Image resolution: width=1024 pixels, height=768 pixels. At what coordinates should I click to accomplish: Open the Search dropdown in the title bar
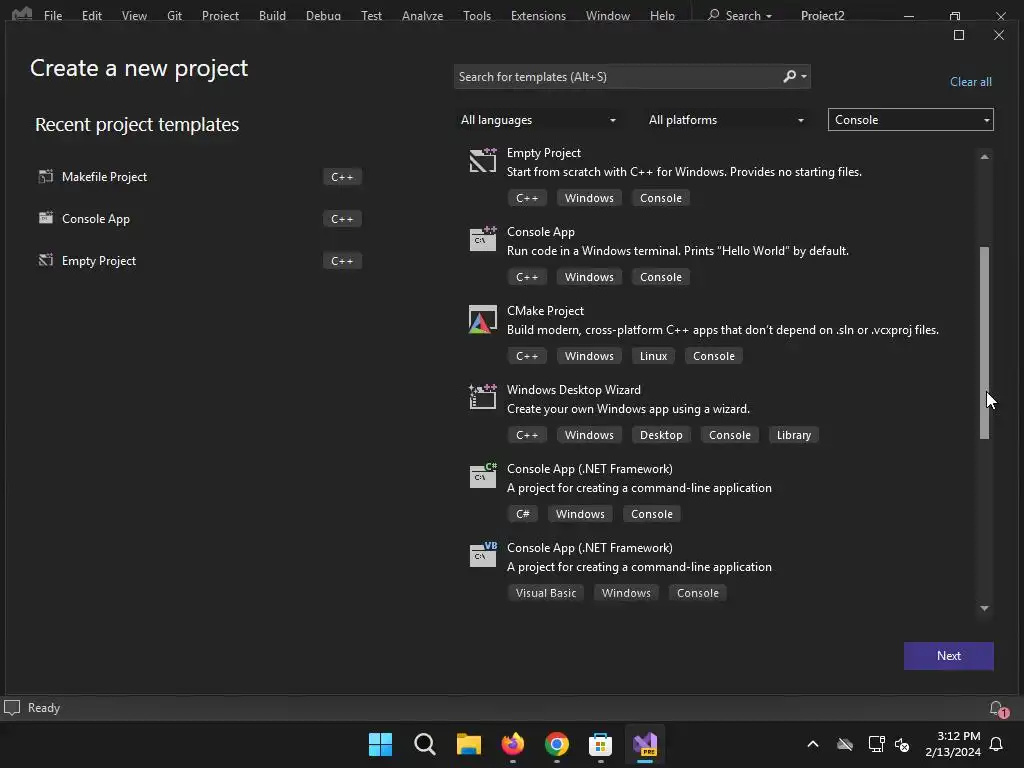(740, 15)
